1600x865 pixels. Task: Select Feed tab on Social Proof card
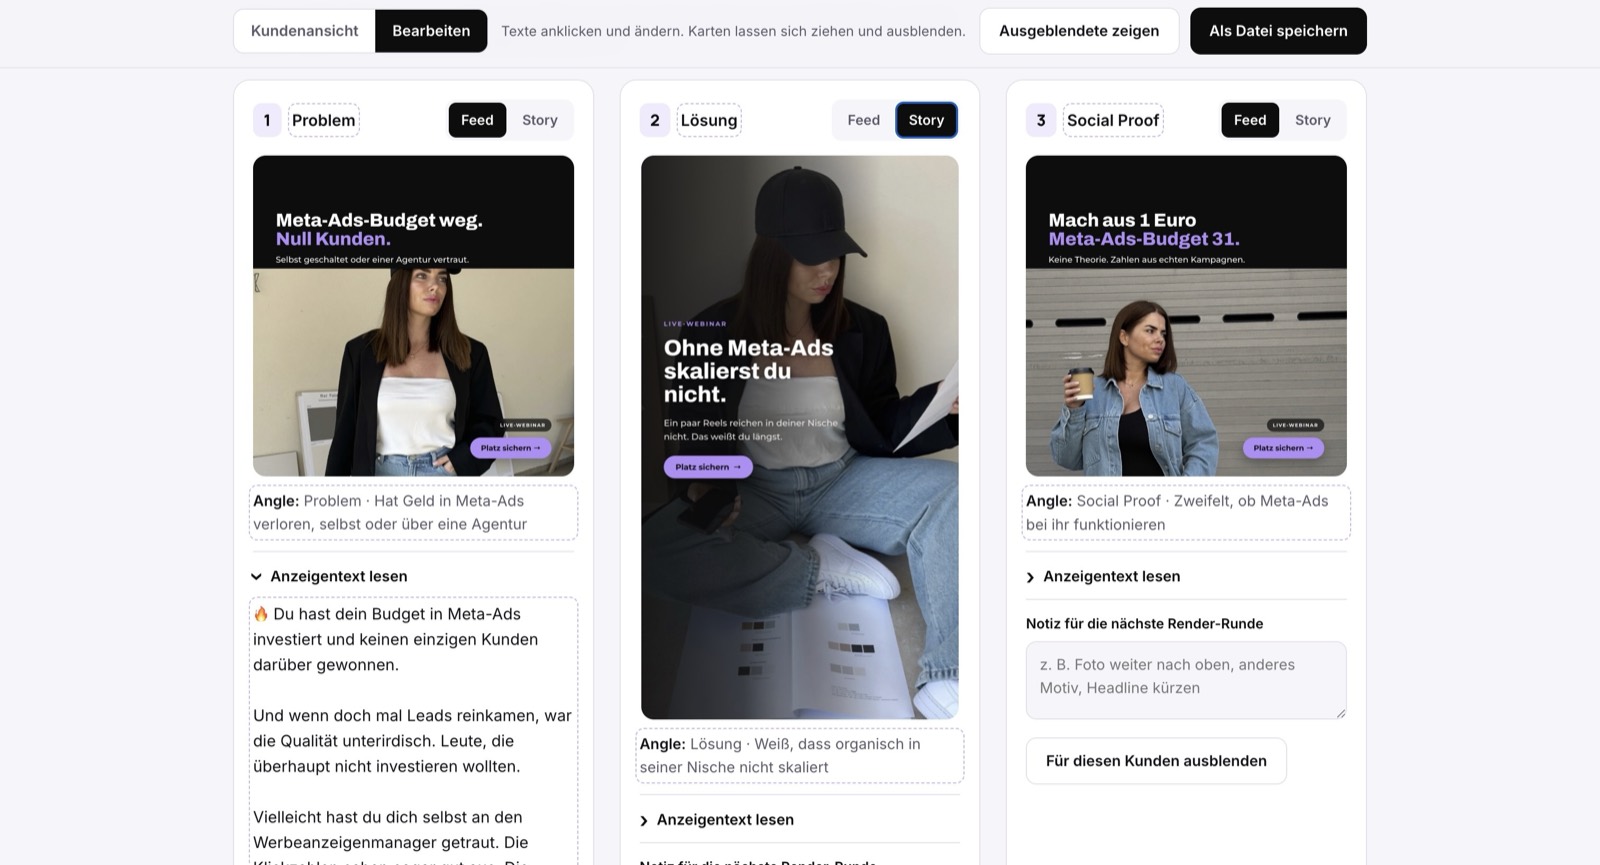(1250, 120)
